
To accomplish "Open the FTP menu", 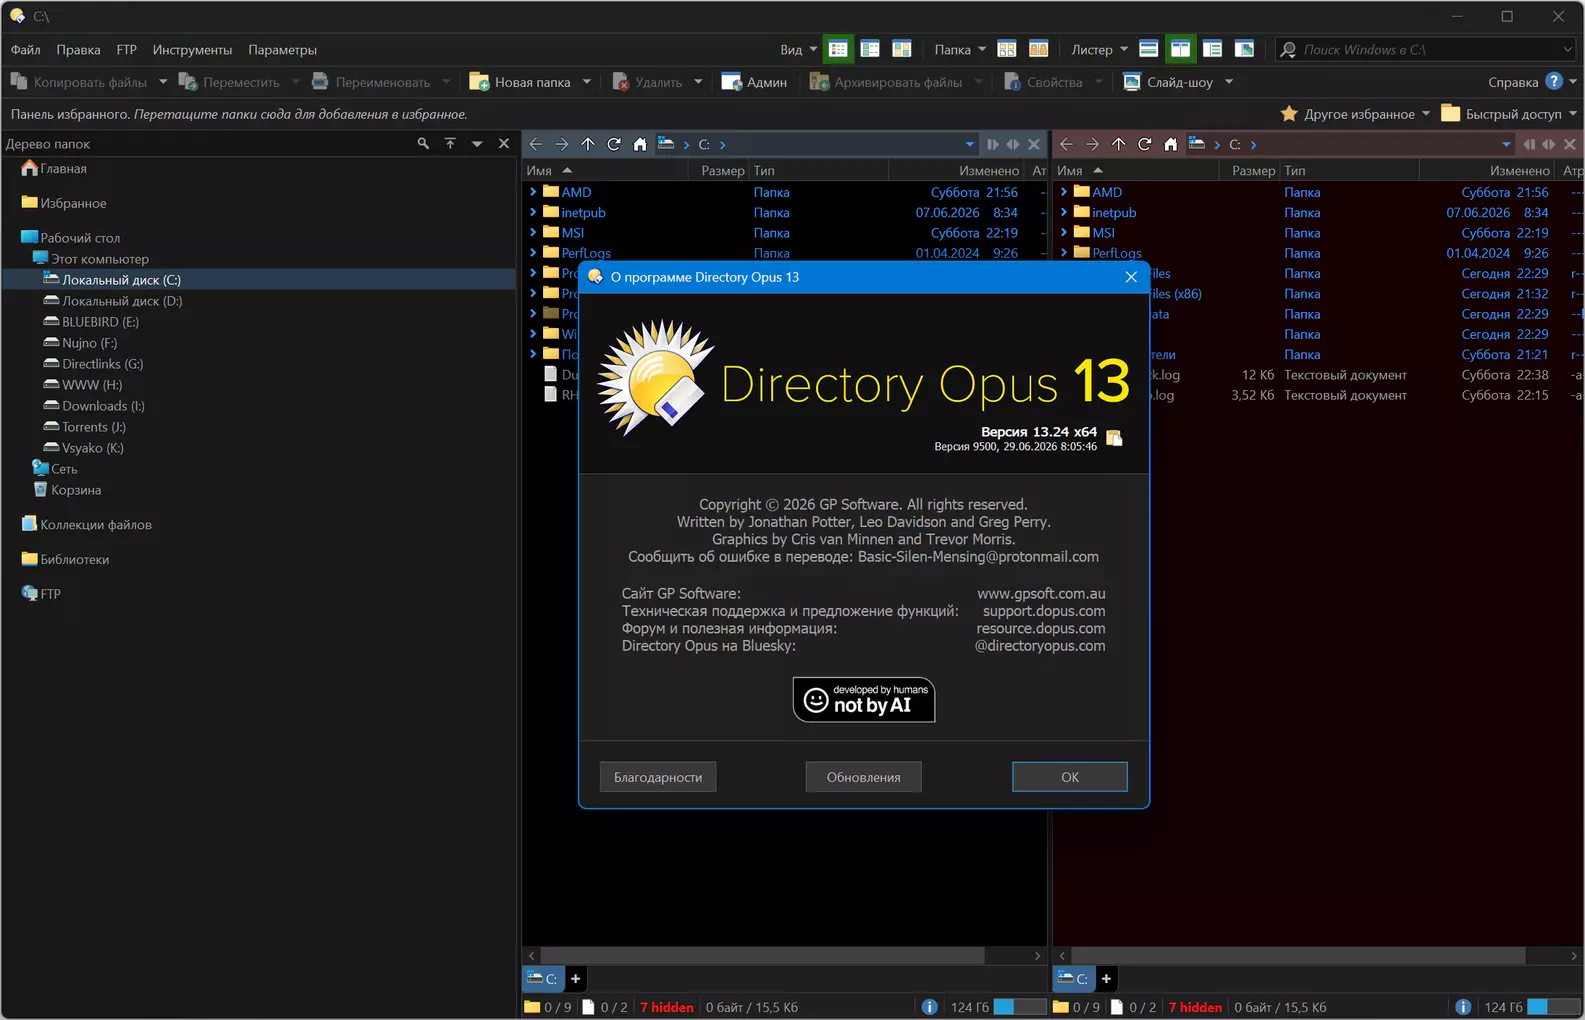I will pos(126,49).
